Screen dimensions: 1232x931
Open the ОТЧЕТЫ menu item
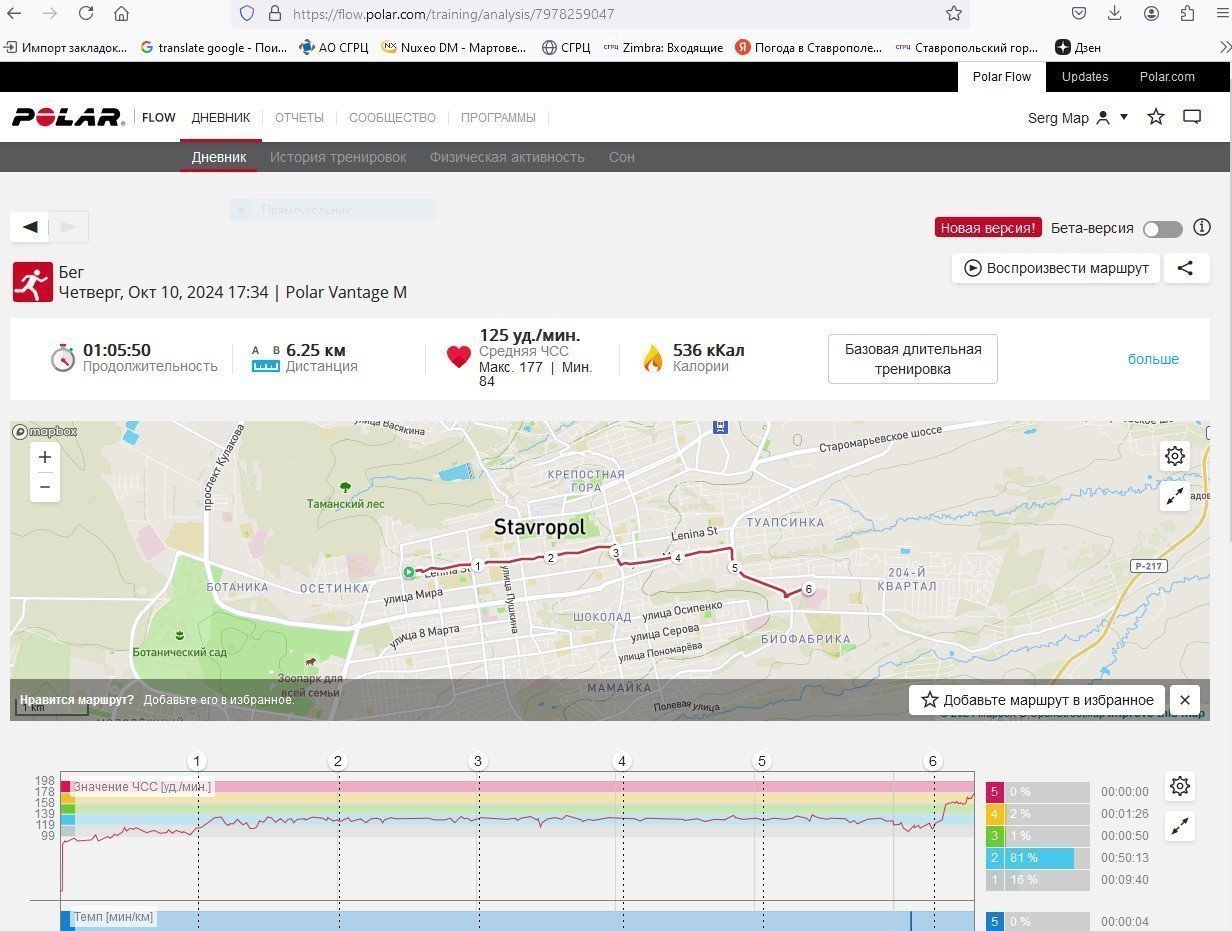(299, 117)
